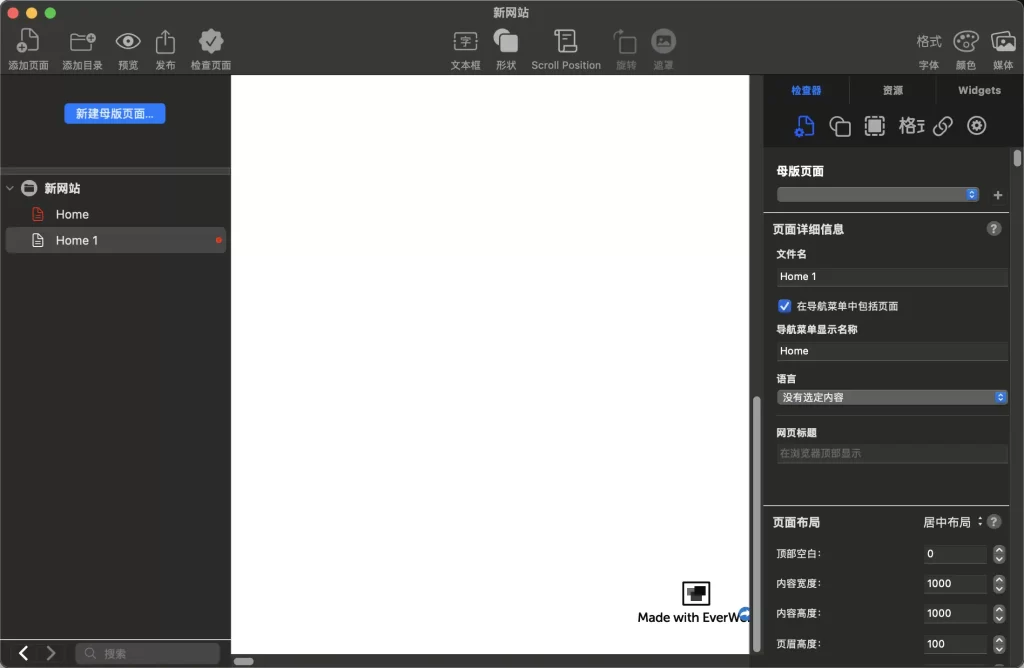Click the Add Directory (添加目录) toolbar icon
Image resolution: width=1024 pixels, height=668 pixels.
click(82, 41)
